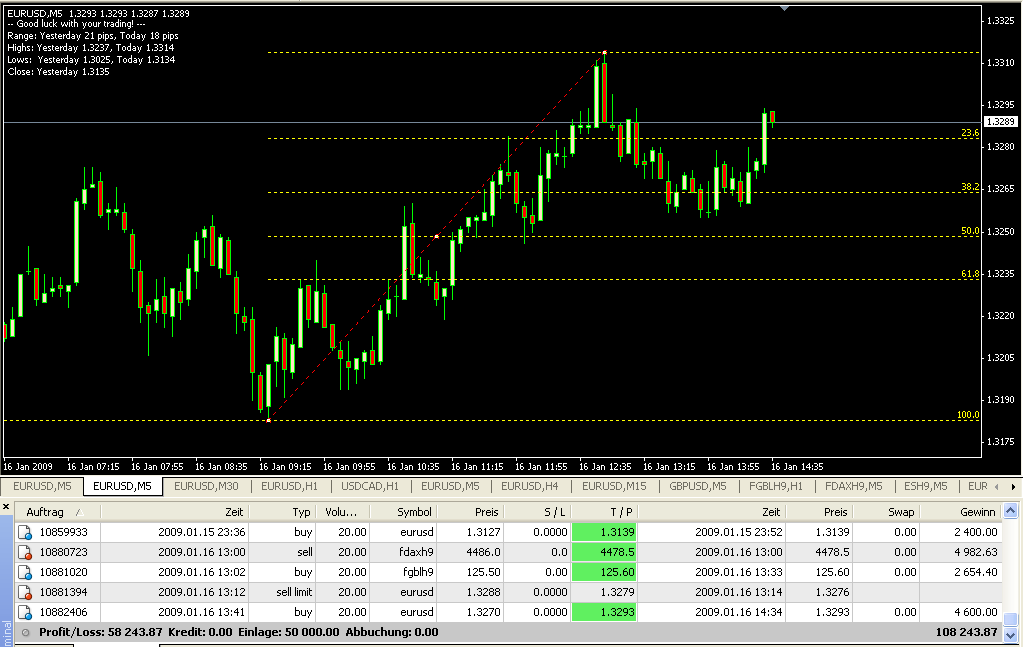This screenshot has height=647, width=1023.
Task: Open the USDCAD,H1 chart tab
Action: [x=369, y=487]
